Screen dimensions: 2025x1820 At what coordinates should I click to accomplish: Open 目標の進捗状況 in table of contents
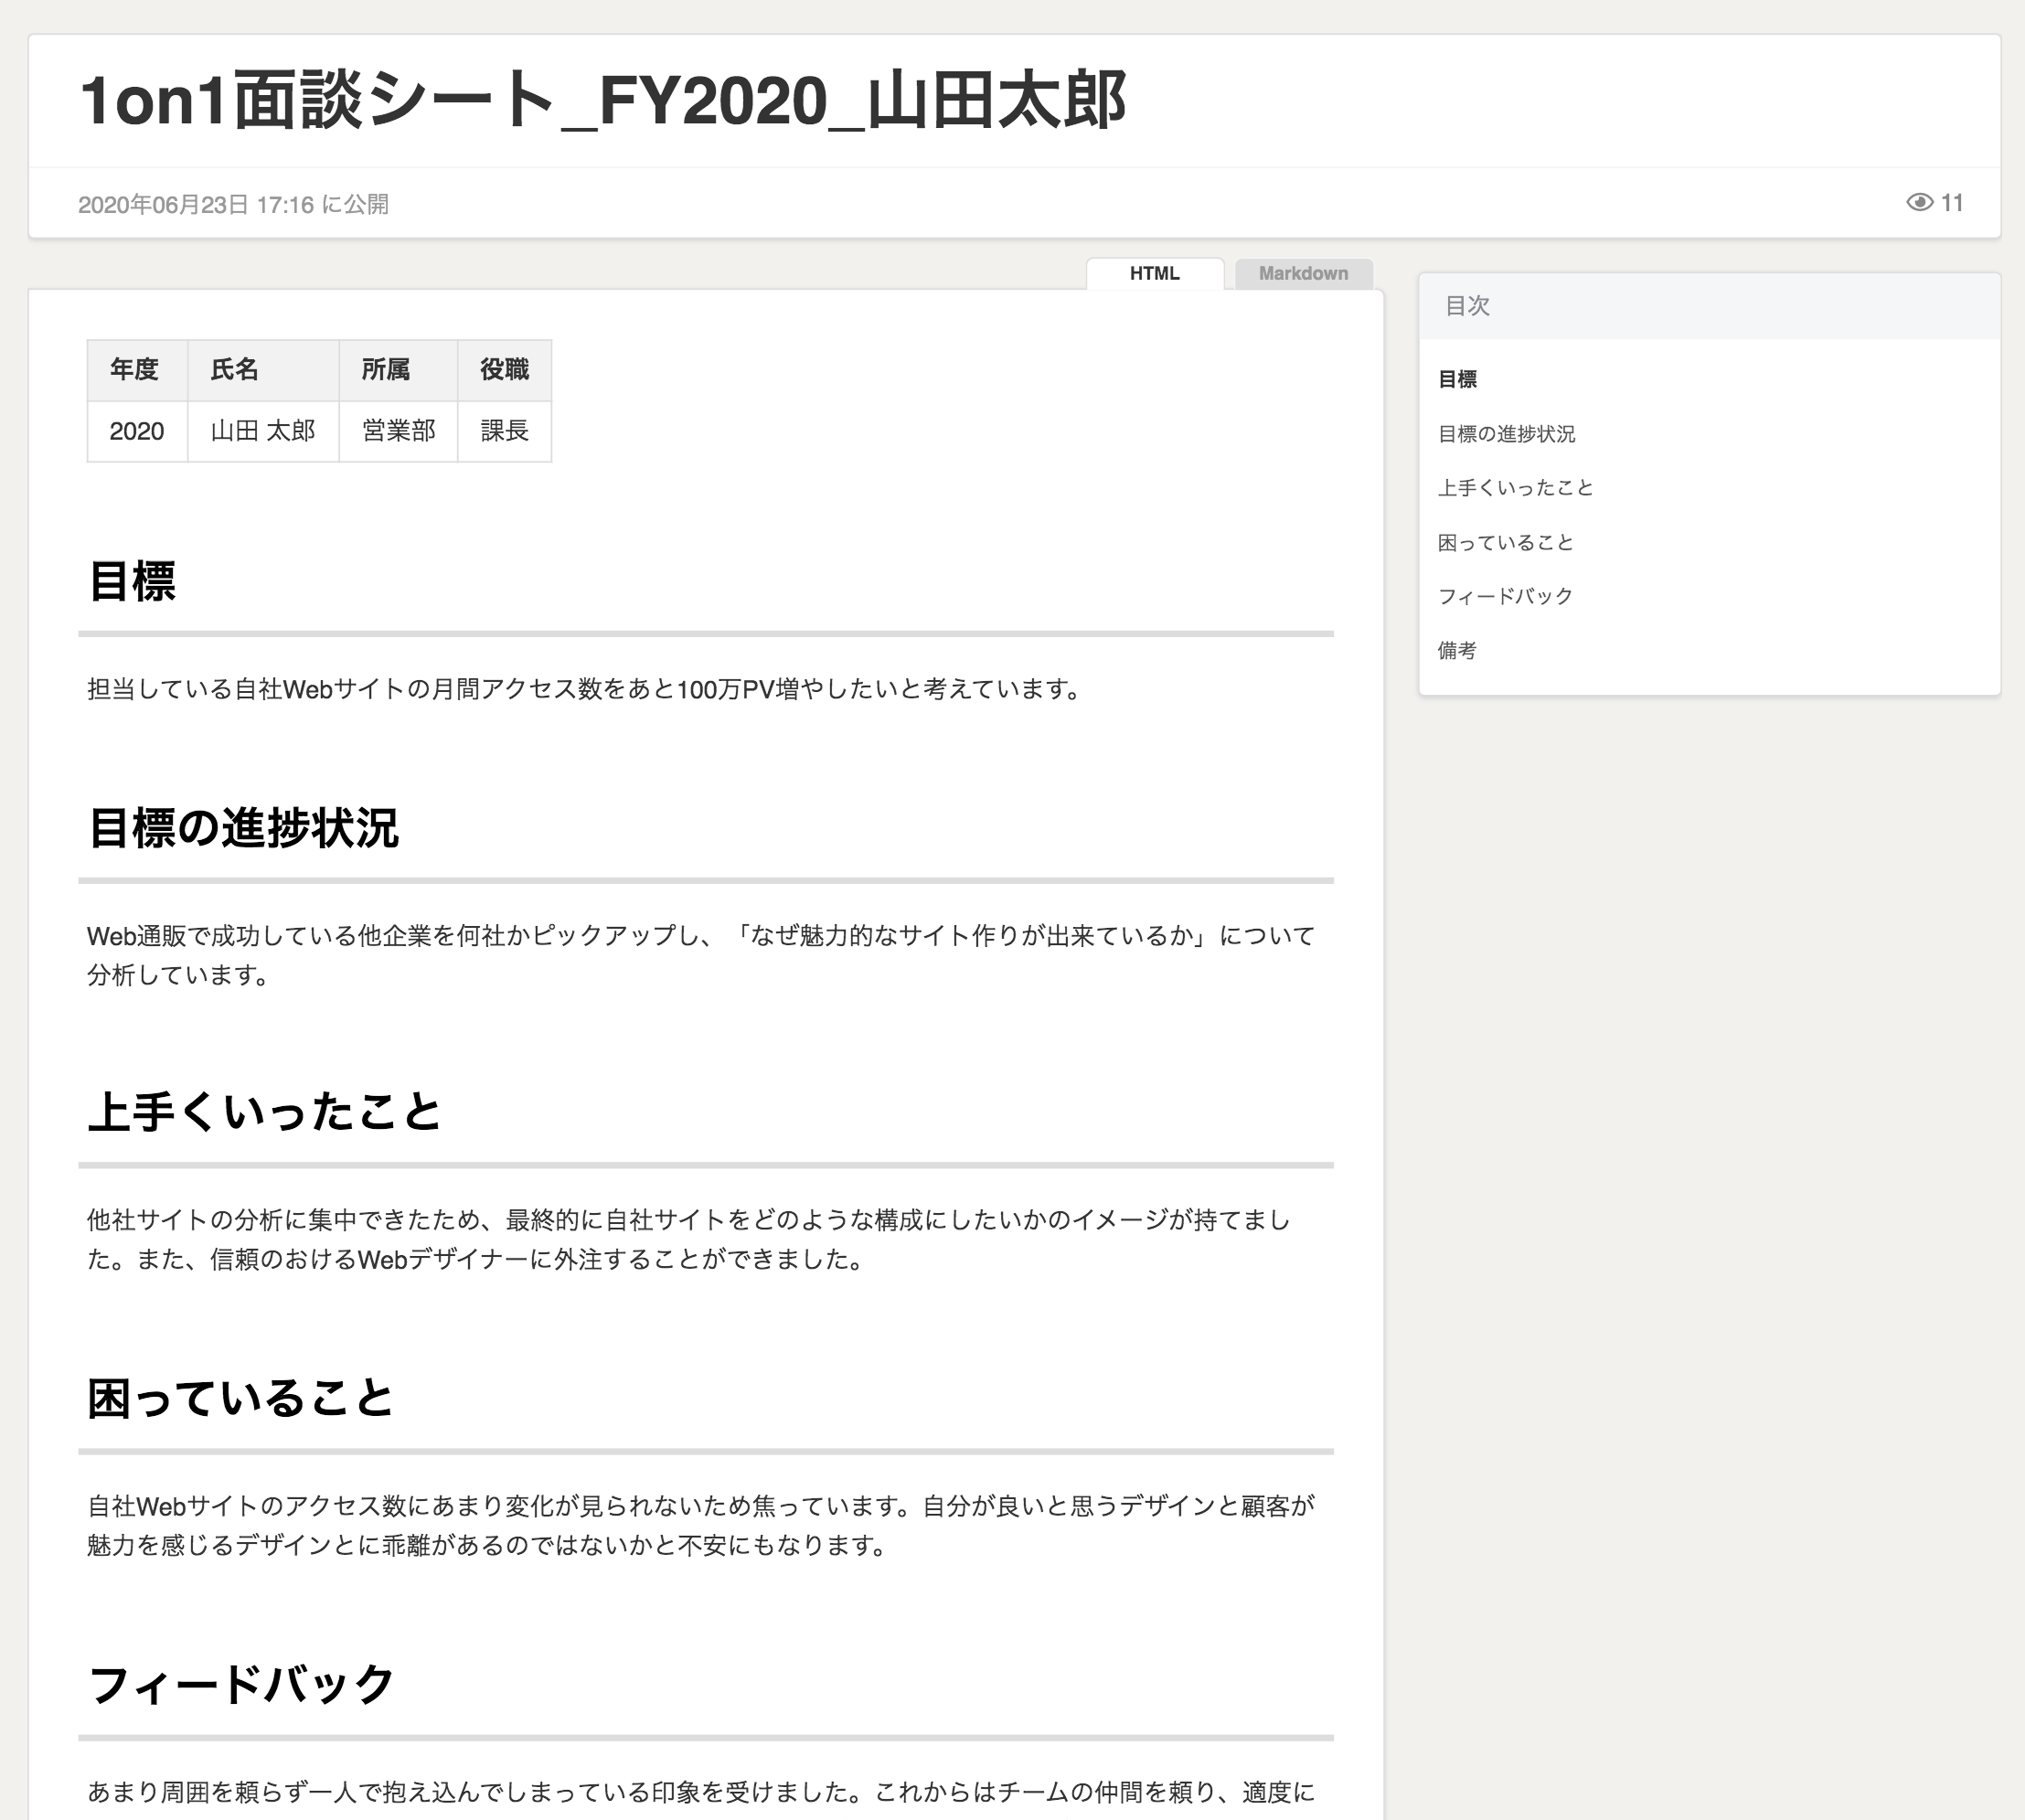(1506, 434)
